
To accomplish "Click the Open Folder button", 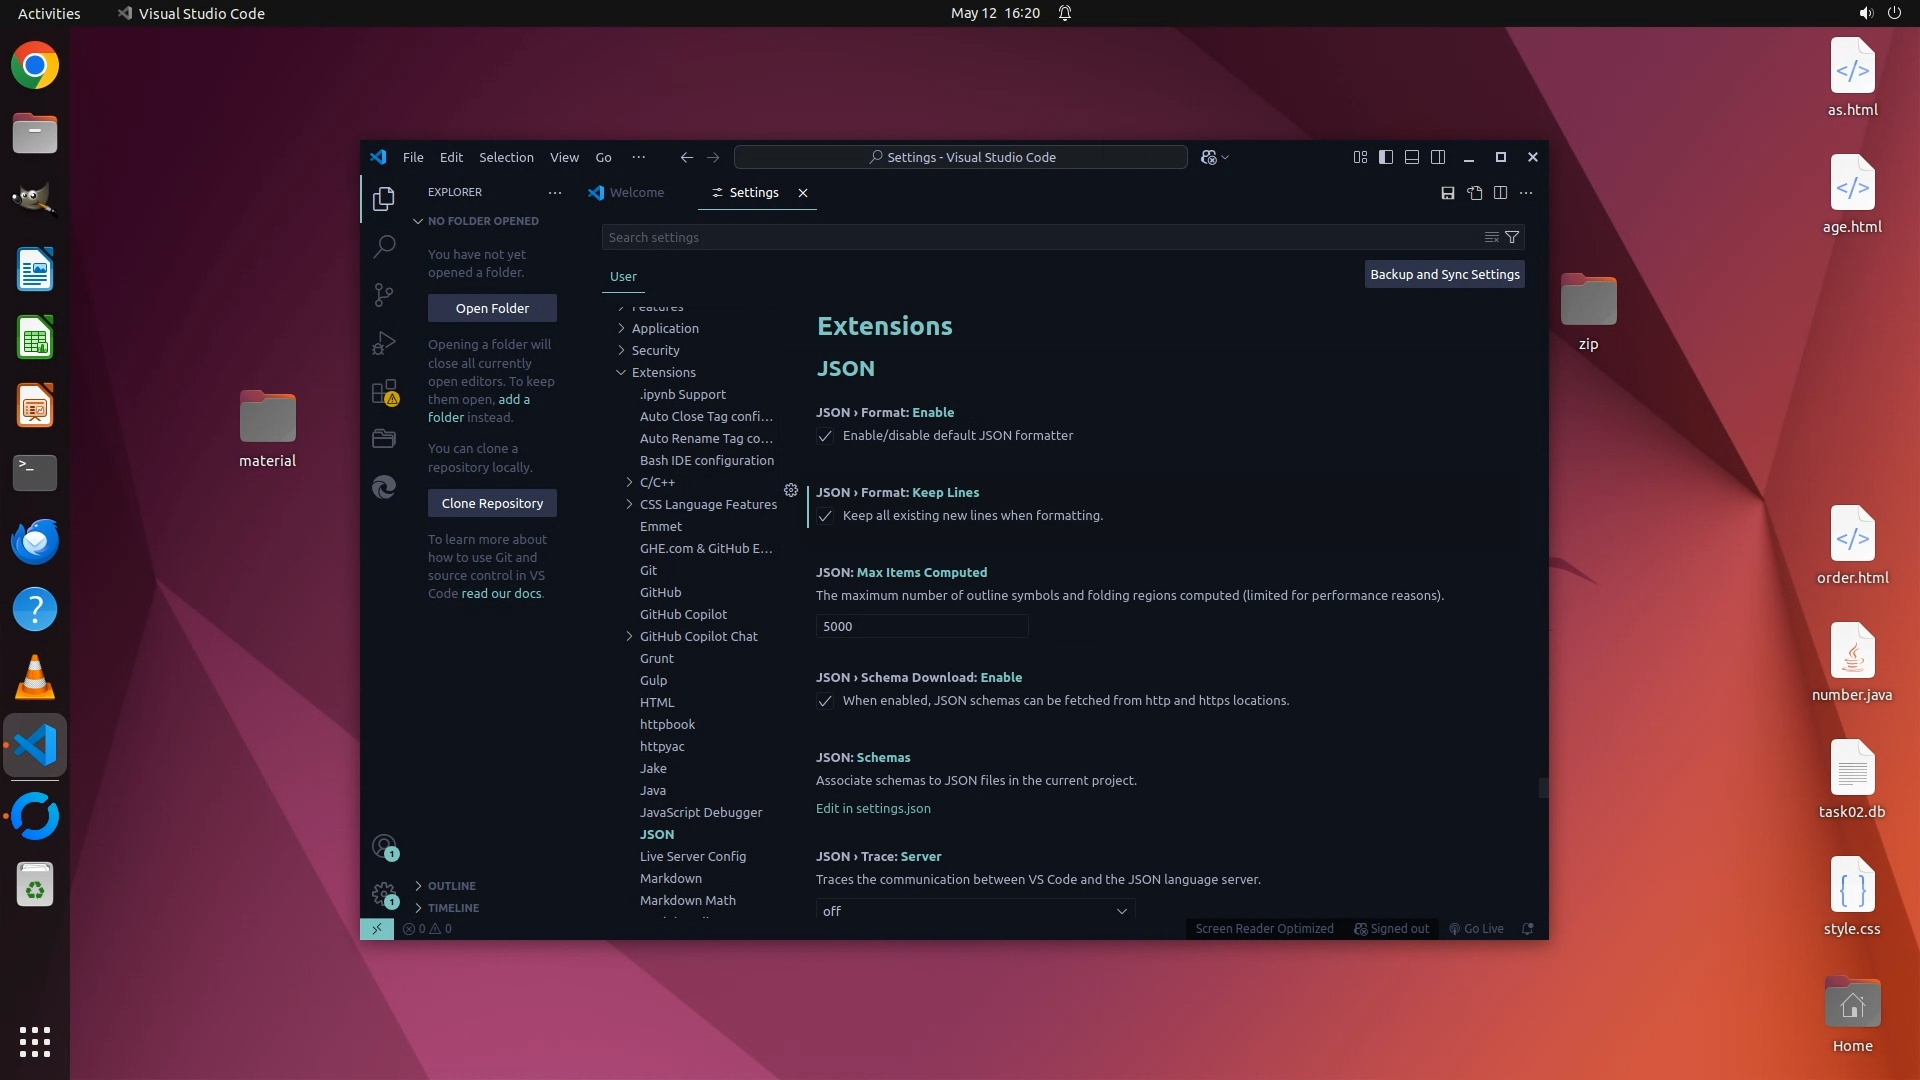I will click(492, 308).
